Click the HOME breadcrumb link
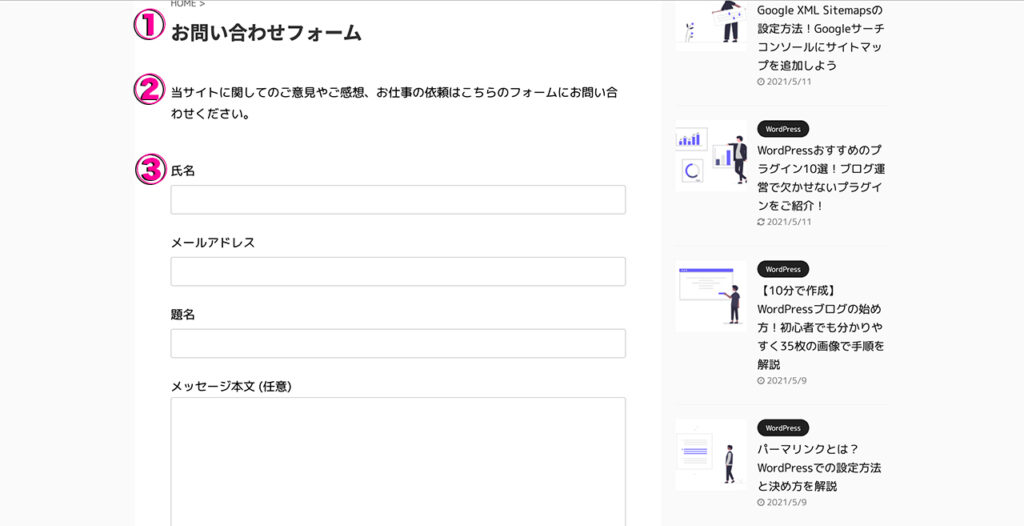 (x=184, y=4)
